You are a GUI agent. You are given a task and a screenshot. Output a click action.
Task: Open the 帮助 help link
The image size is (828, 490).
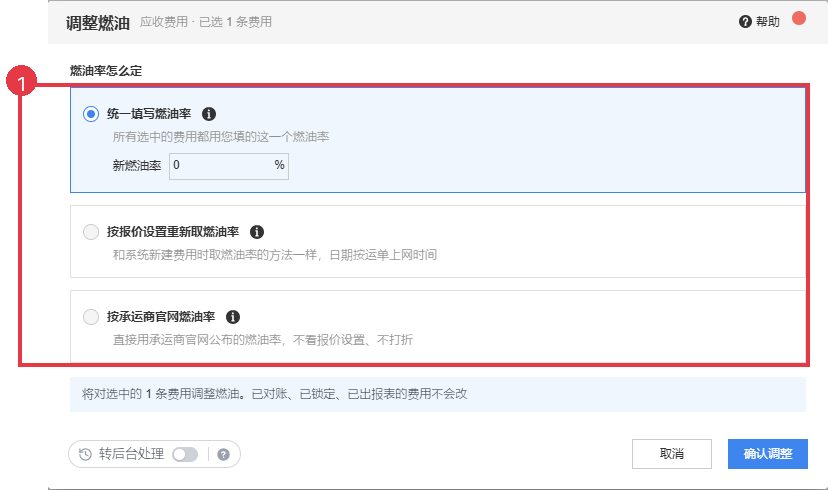click(x=759, y=22)
